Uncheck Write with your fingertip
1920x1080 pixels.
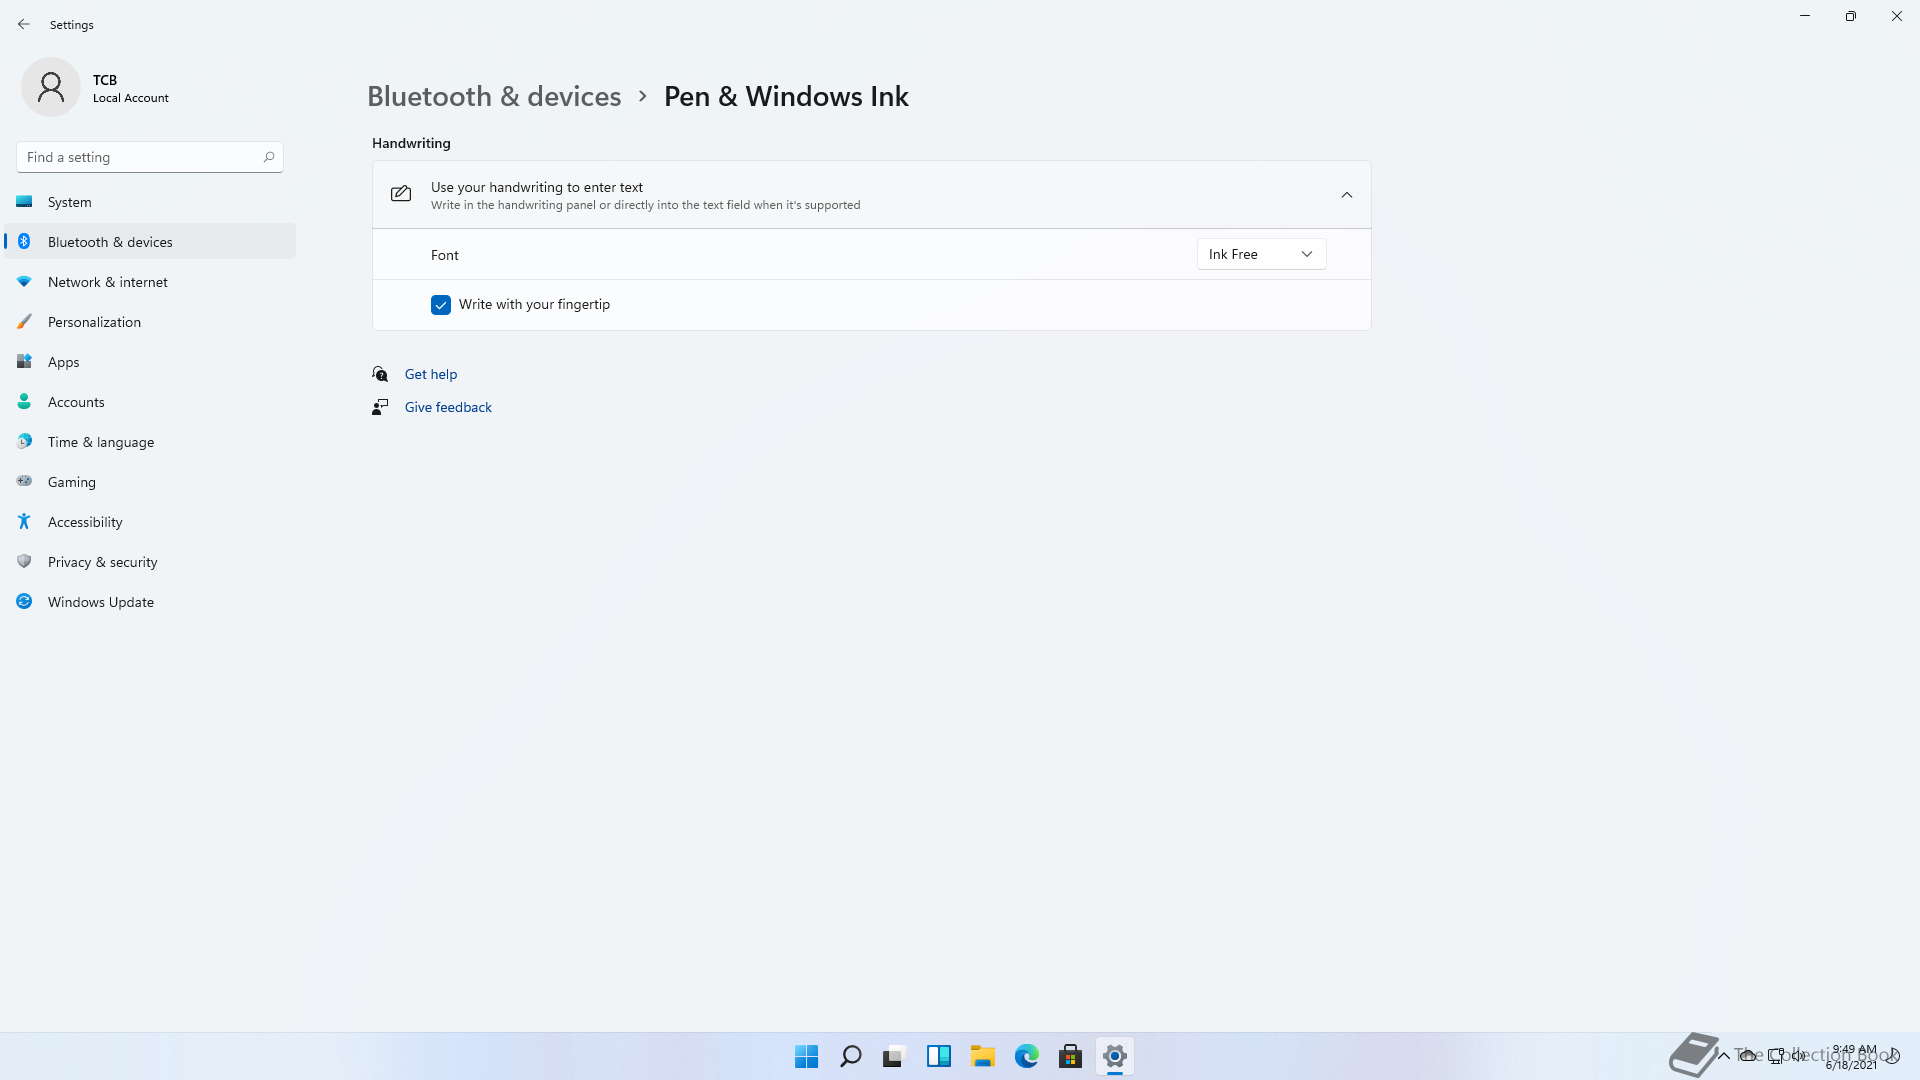(x=441, y=305)
